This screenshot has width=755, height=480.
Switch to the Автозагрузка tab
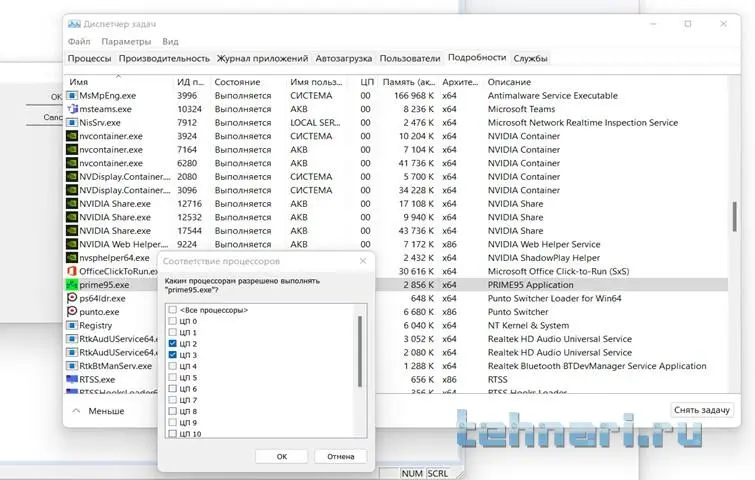click(344, 58)
